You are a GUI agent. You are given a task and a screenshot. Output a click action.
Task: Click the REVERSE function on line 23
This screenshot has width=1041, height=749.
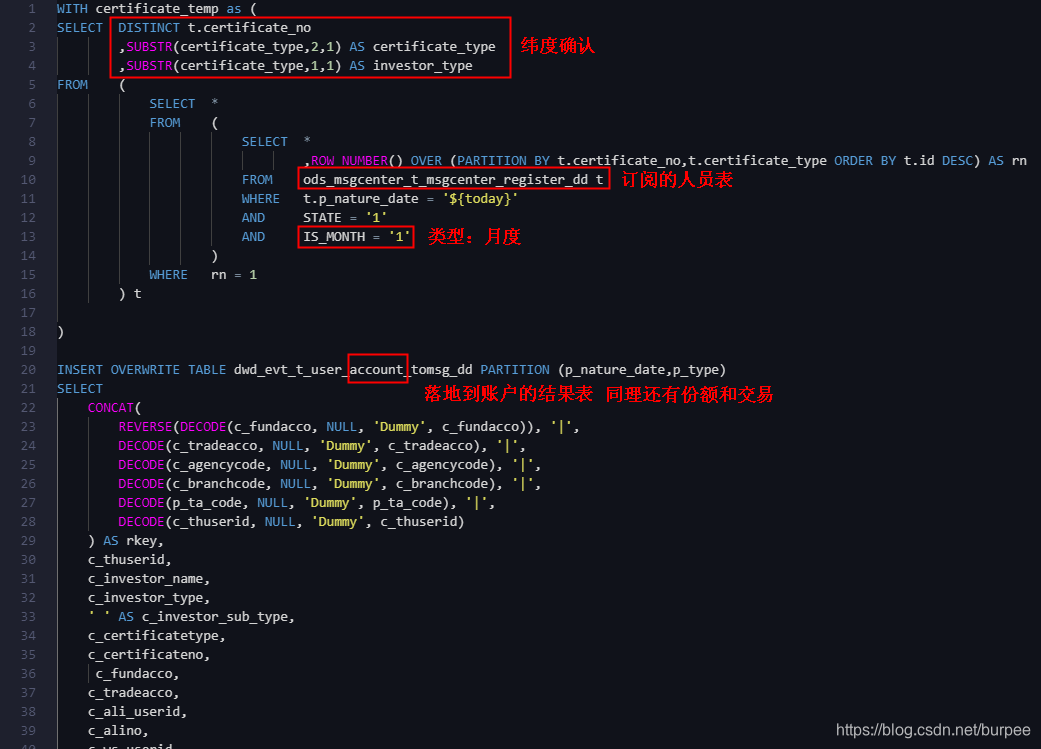pyautogui.click(x=145, y=427)
